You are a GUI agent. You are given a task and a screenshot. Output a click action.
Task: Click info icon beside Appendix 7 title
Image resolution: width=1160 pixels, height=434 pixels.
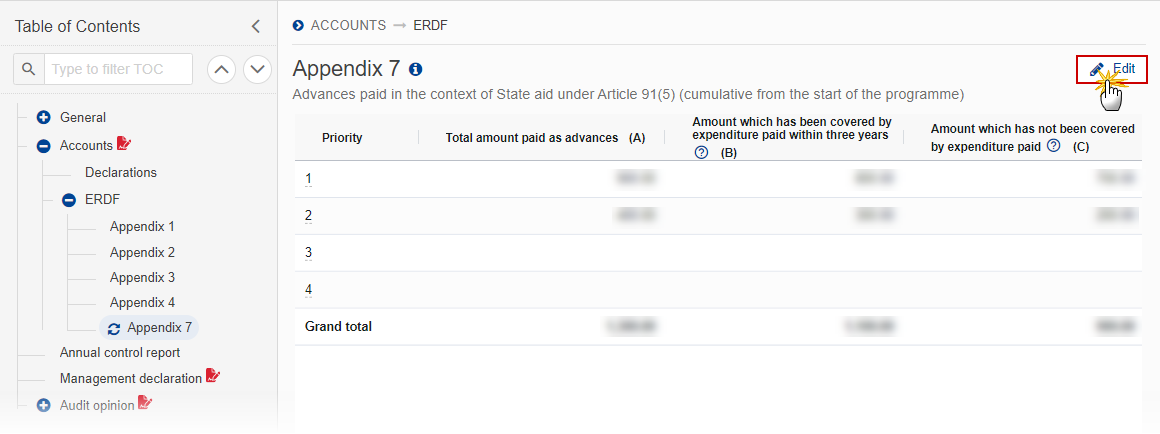pos(415,69)
